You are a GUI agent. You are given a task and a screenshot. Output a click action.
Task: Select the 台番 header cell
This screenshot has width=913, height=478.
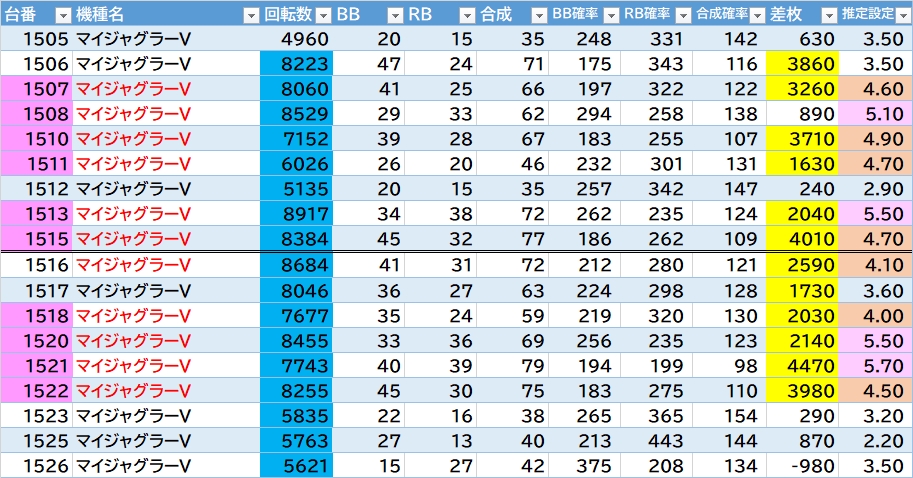tap(36, 14)
